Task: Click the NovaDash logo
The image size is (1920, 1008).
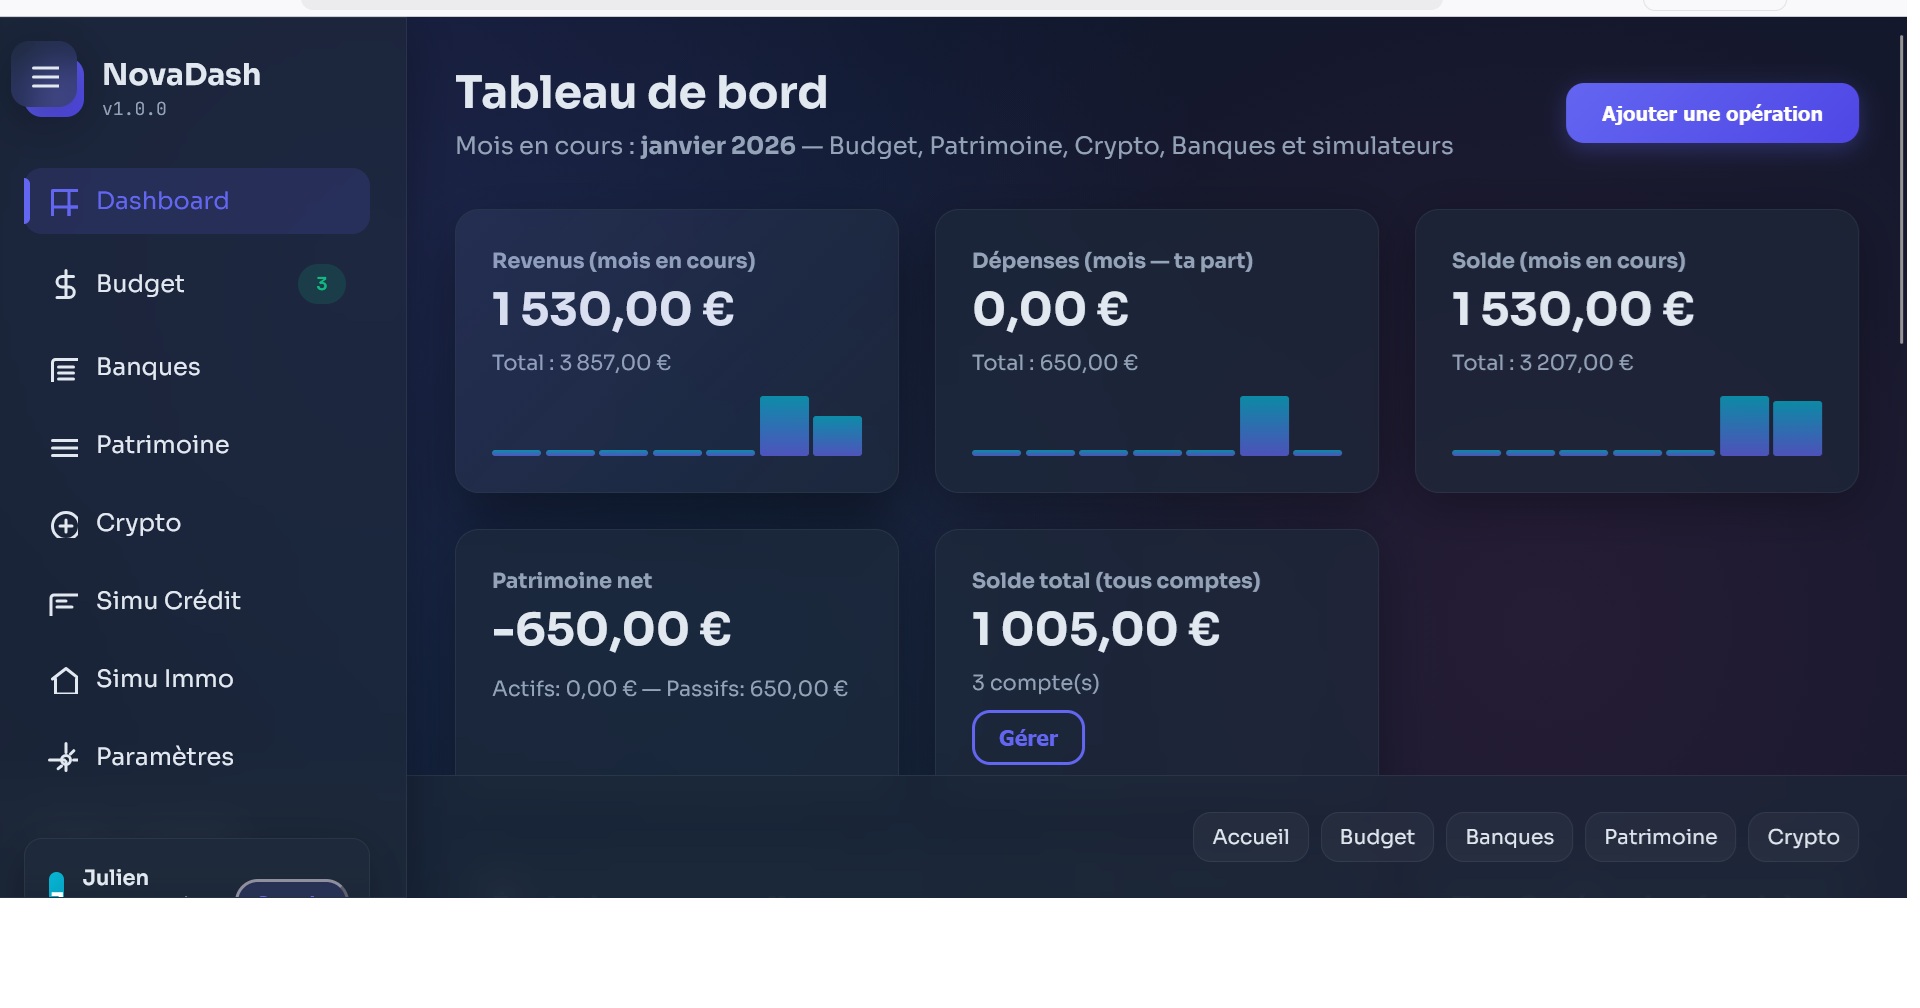Action: point(180,73)
